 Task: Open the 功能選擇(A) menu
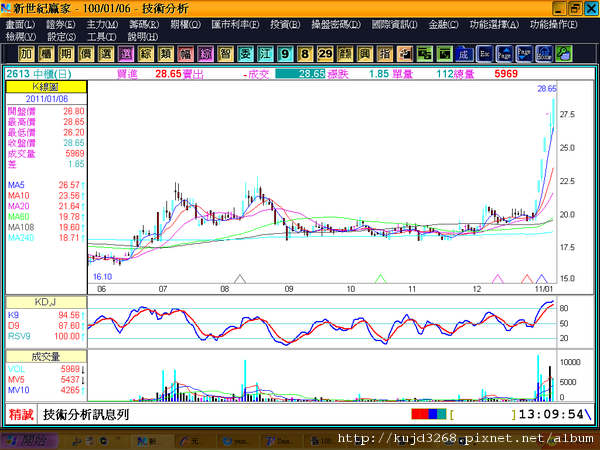point(494,24)
